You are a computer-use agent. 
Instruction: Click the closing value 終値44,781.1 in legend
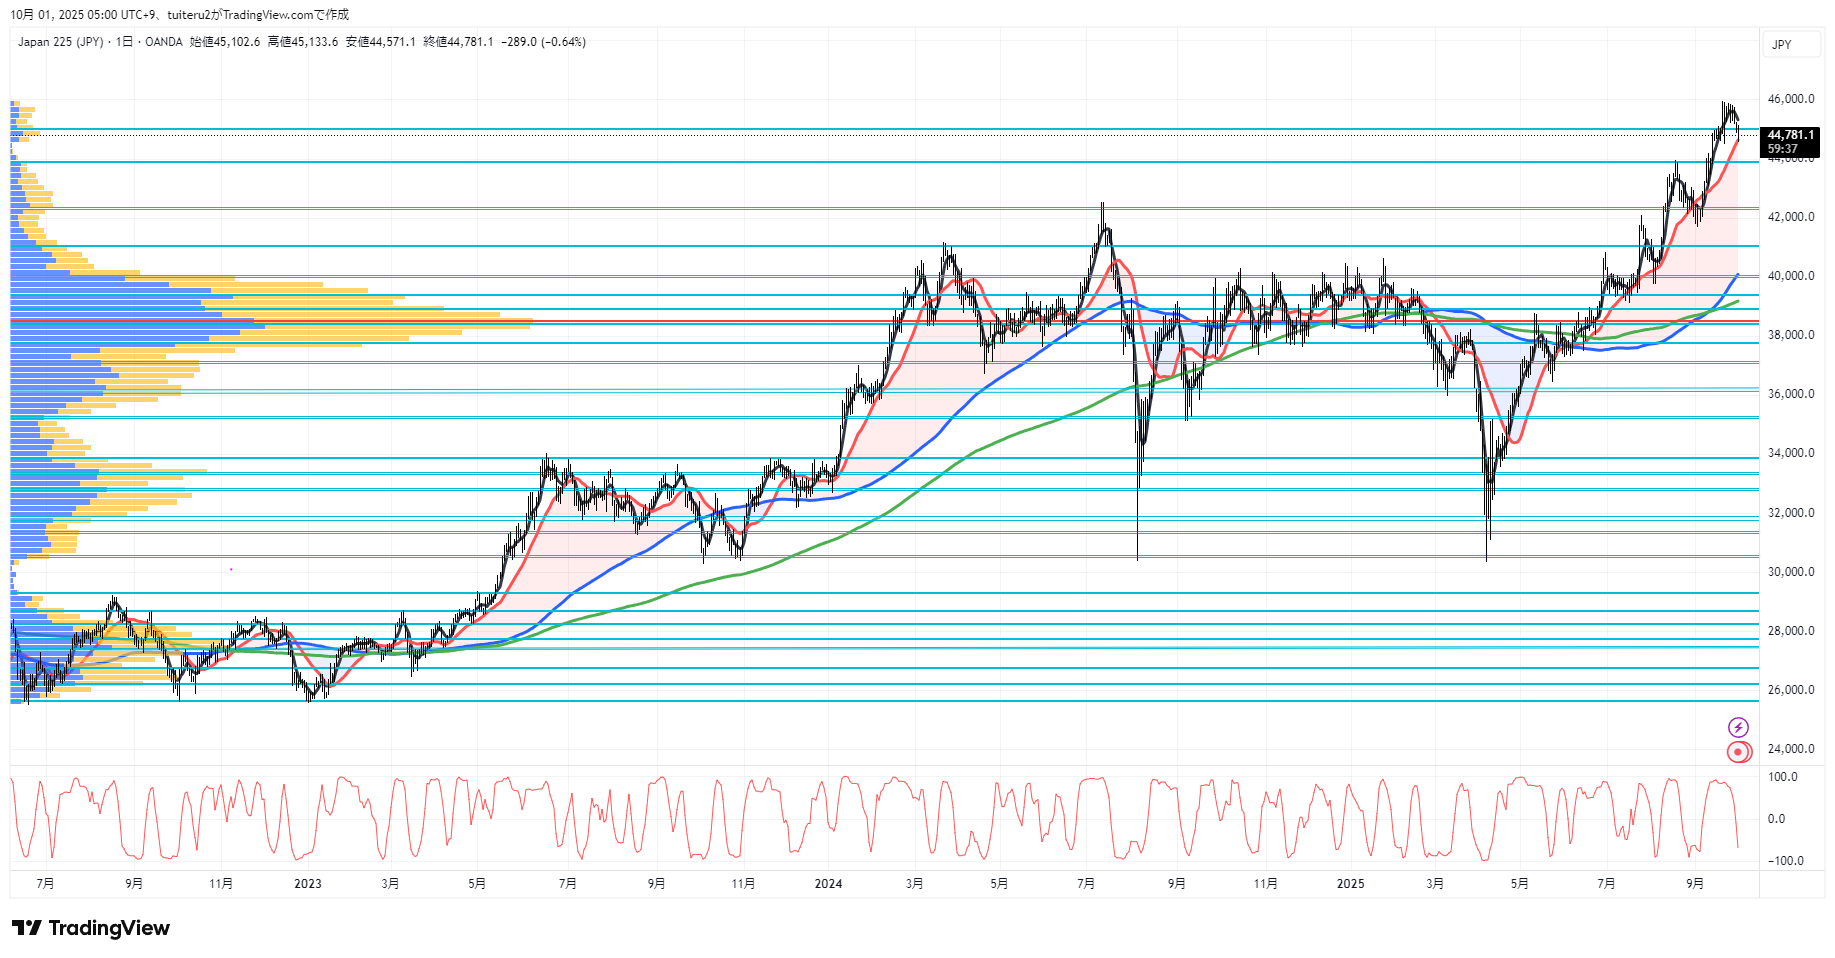click(458, 42)
